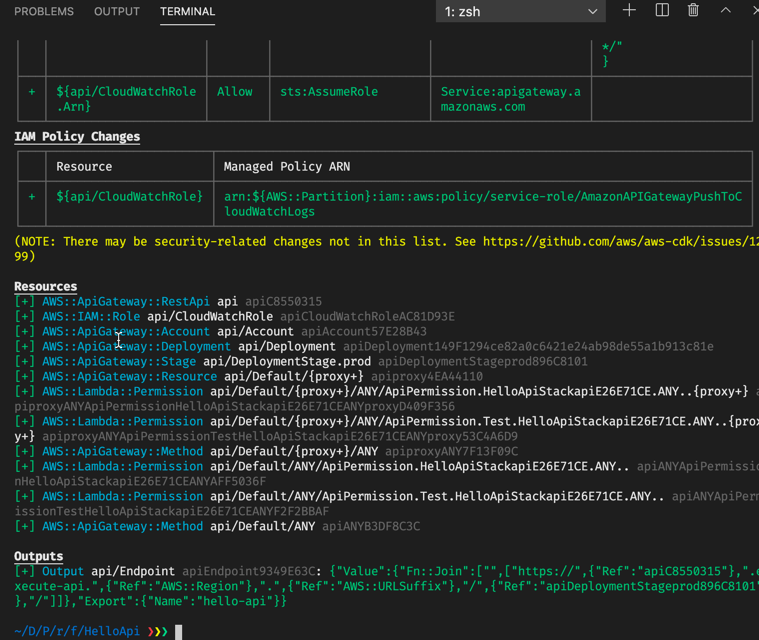Click the '~/D/P/r/f/HelloApi' prompt path

(x=77, y=631)
